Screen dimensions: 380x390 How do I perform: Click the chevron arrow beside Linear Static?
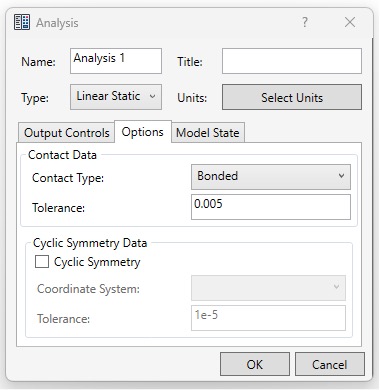152,97
